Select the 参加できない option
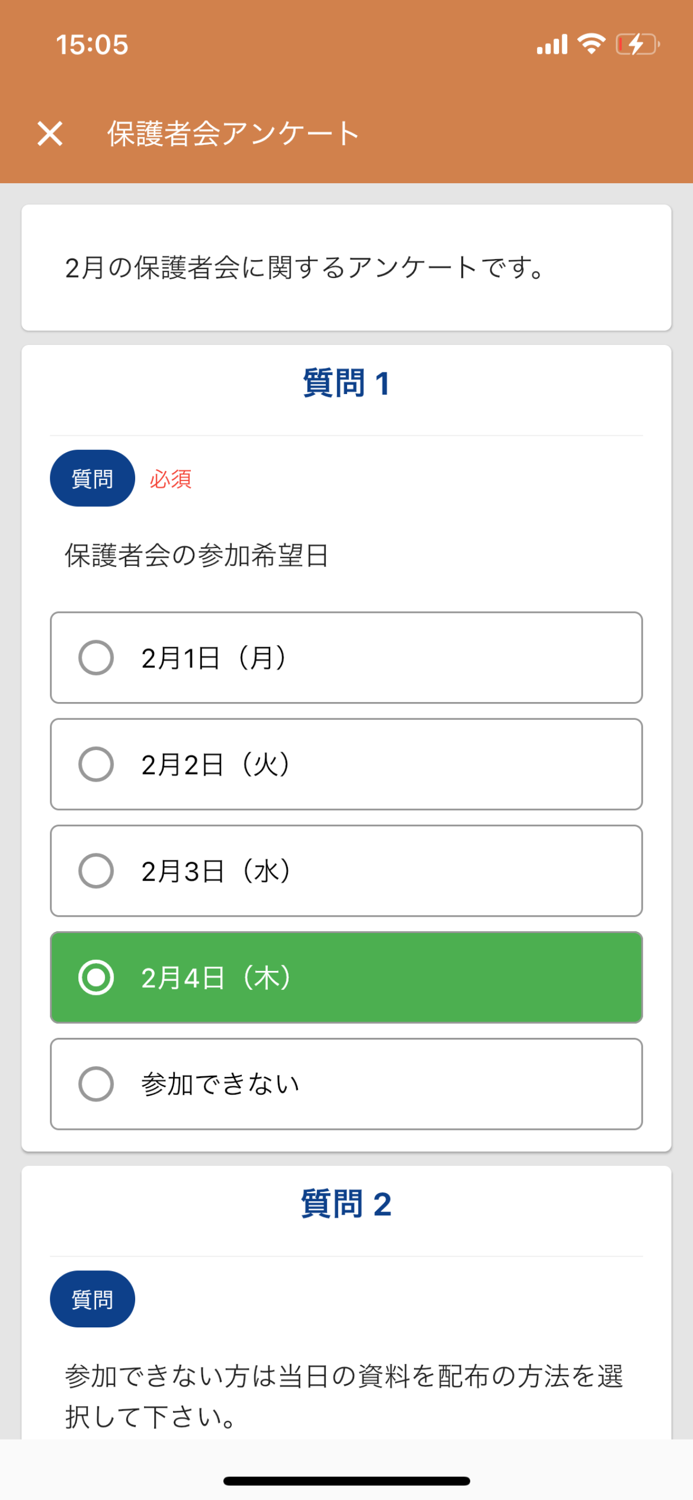 click(x=346, y=1084)
